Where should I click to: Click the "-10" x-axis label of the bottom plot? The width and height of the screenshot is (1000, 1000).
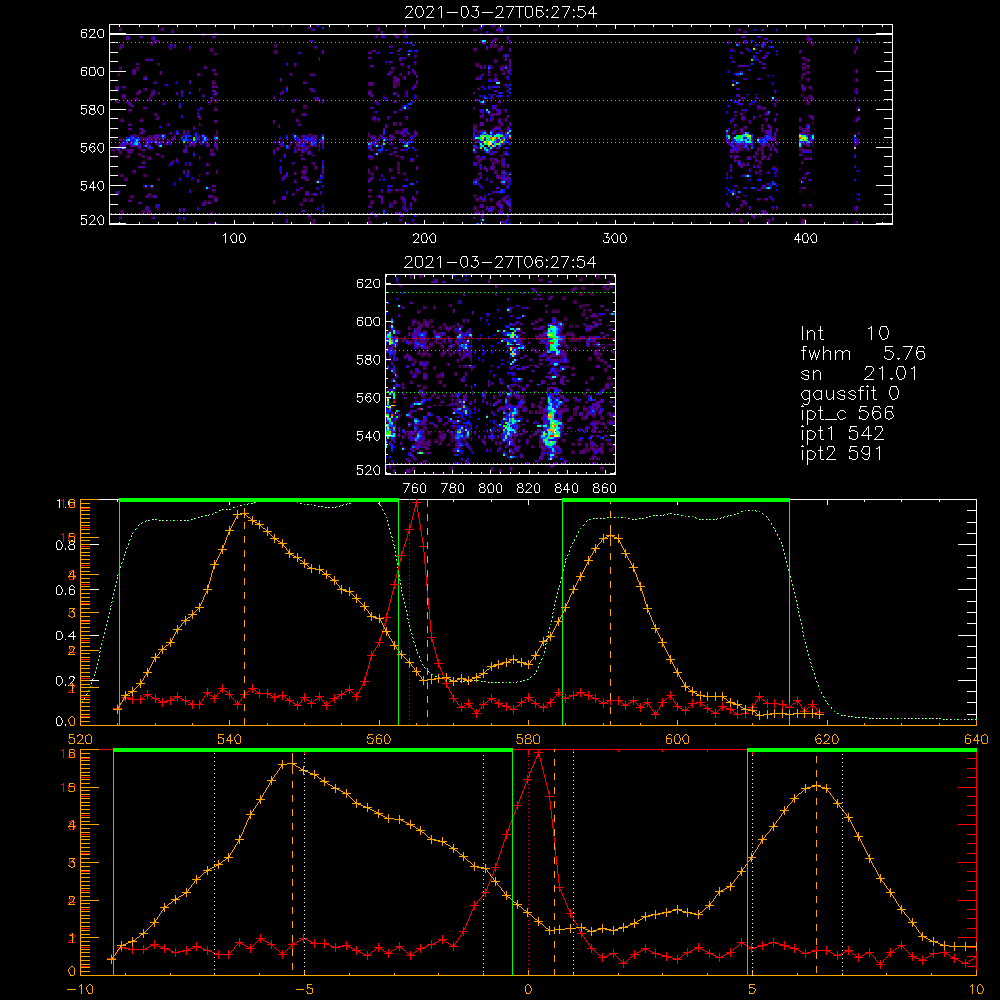[80, 989]
